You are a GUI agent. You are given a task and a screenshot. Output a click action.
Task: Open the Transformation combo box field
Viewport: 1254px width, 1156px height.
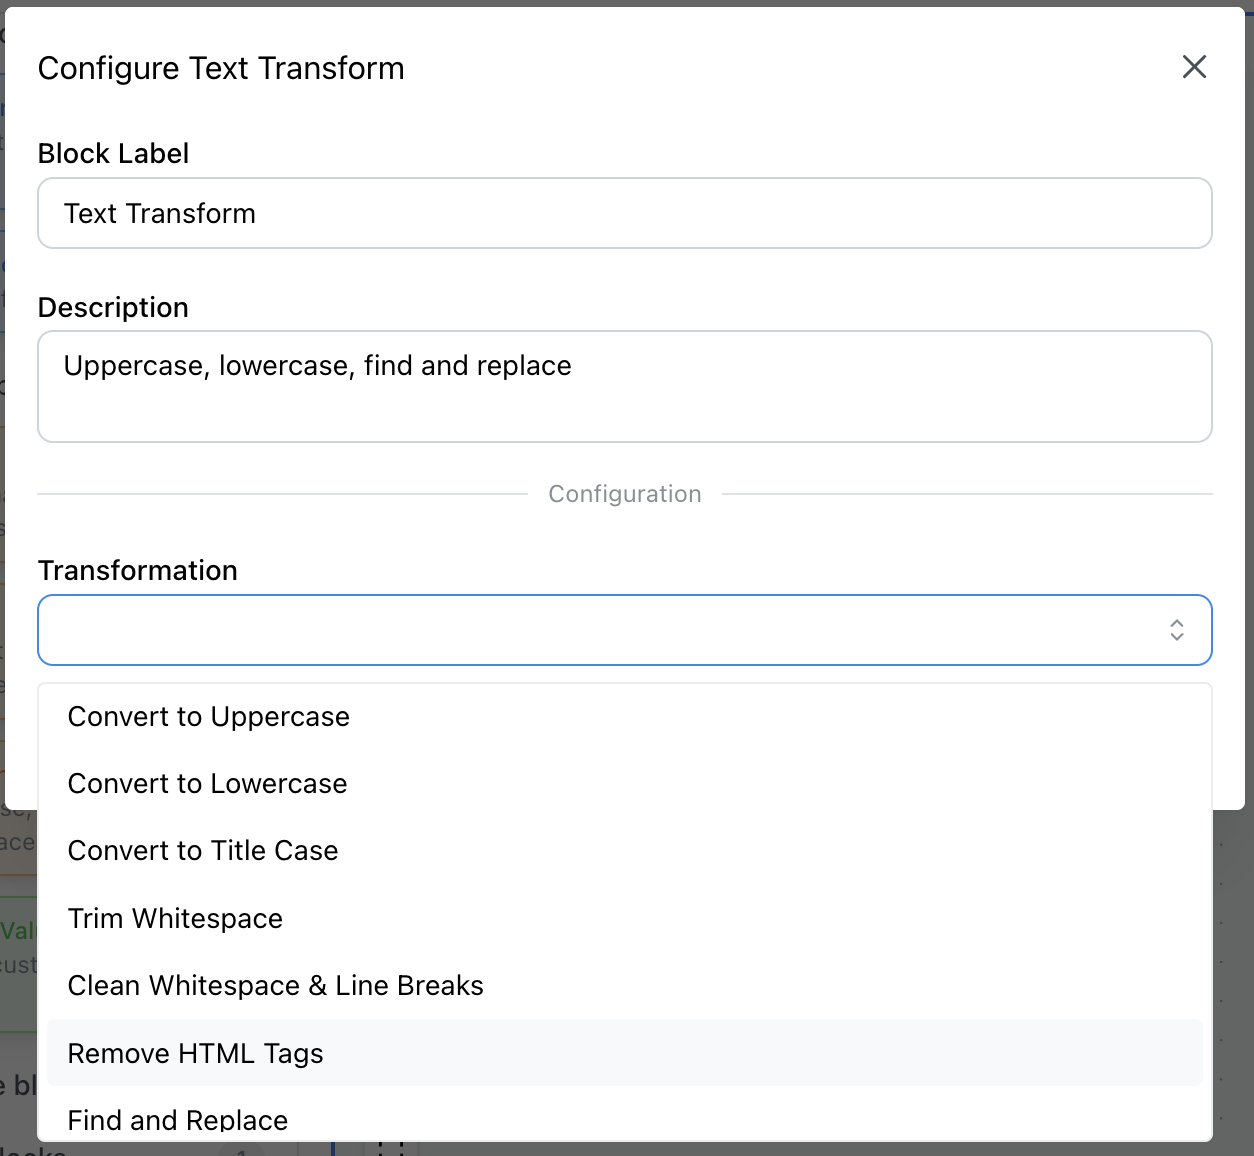(600, 630)
